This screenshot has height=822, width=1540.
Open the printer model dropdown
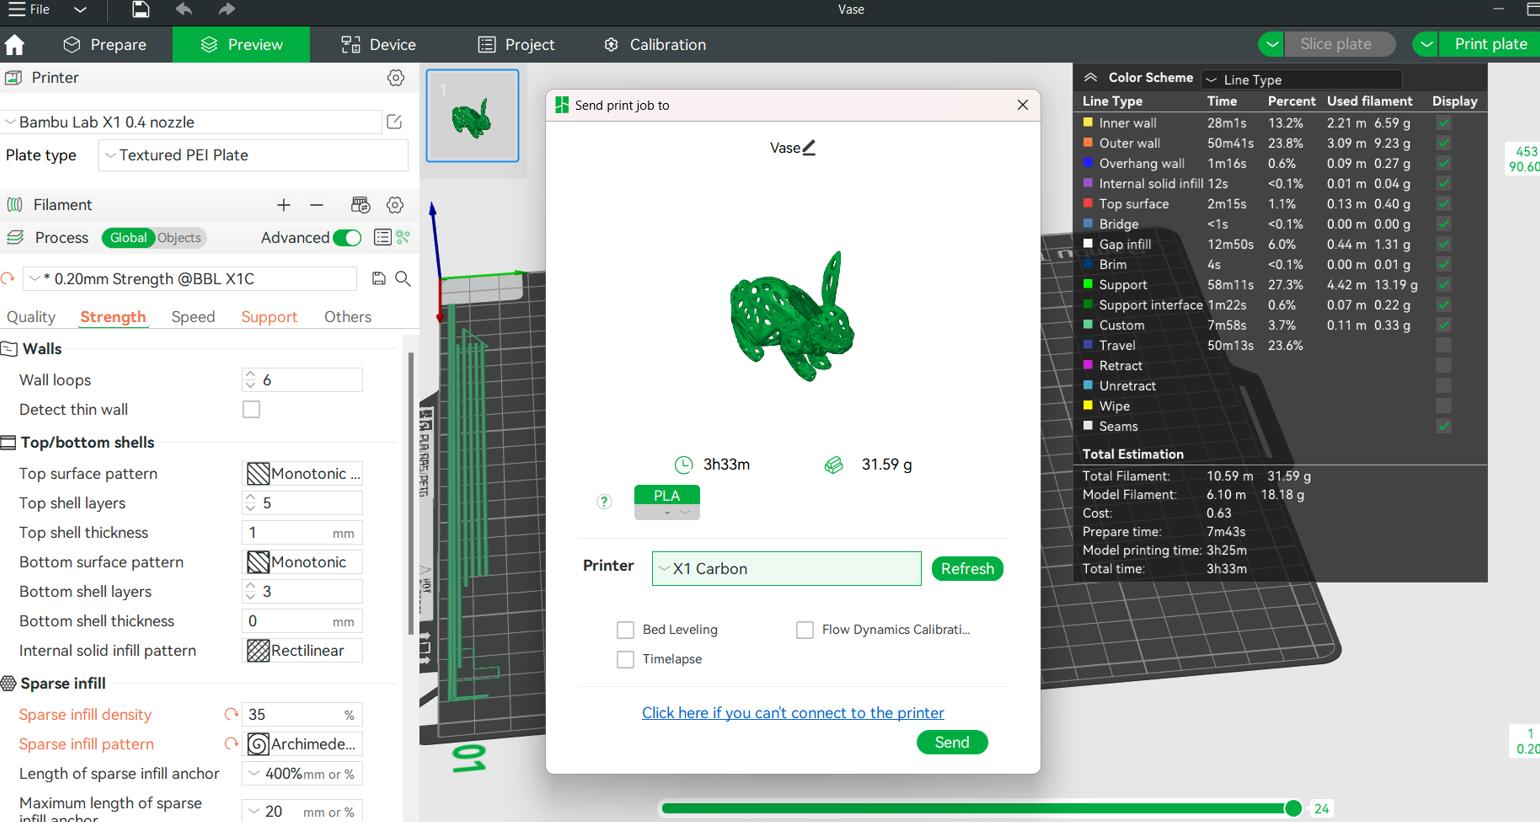point(190,122)
